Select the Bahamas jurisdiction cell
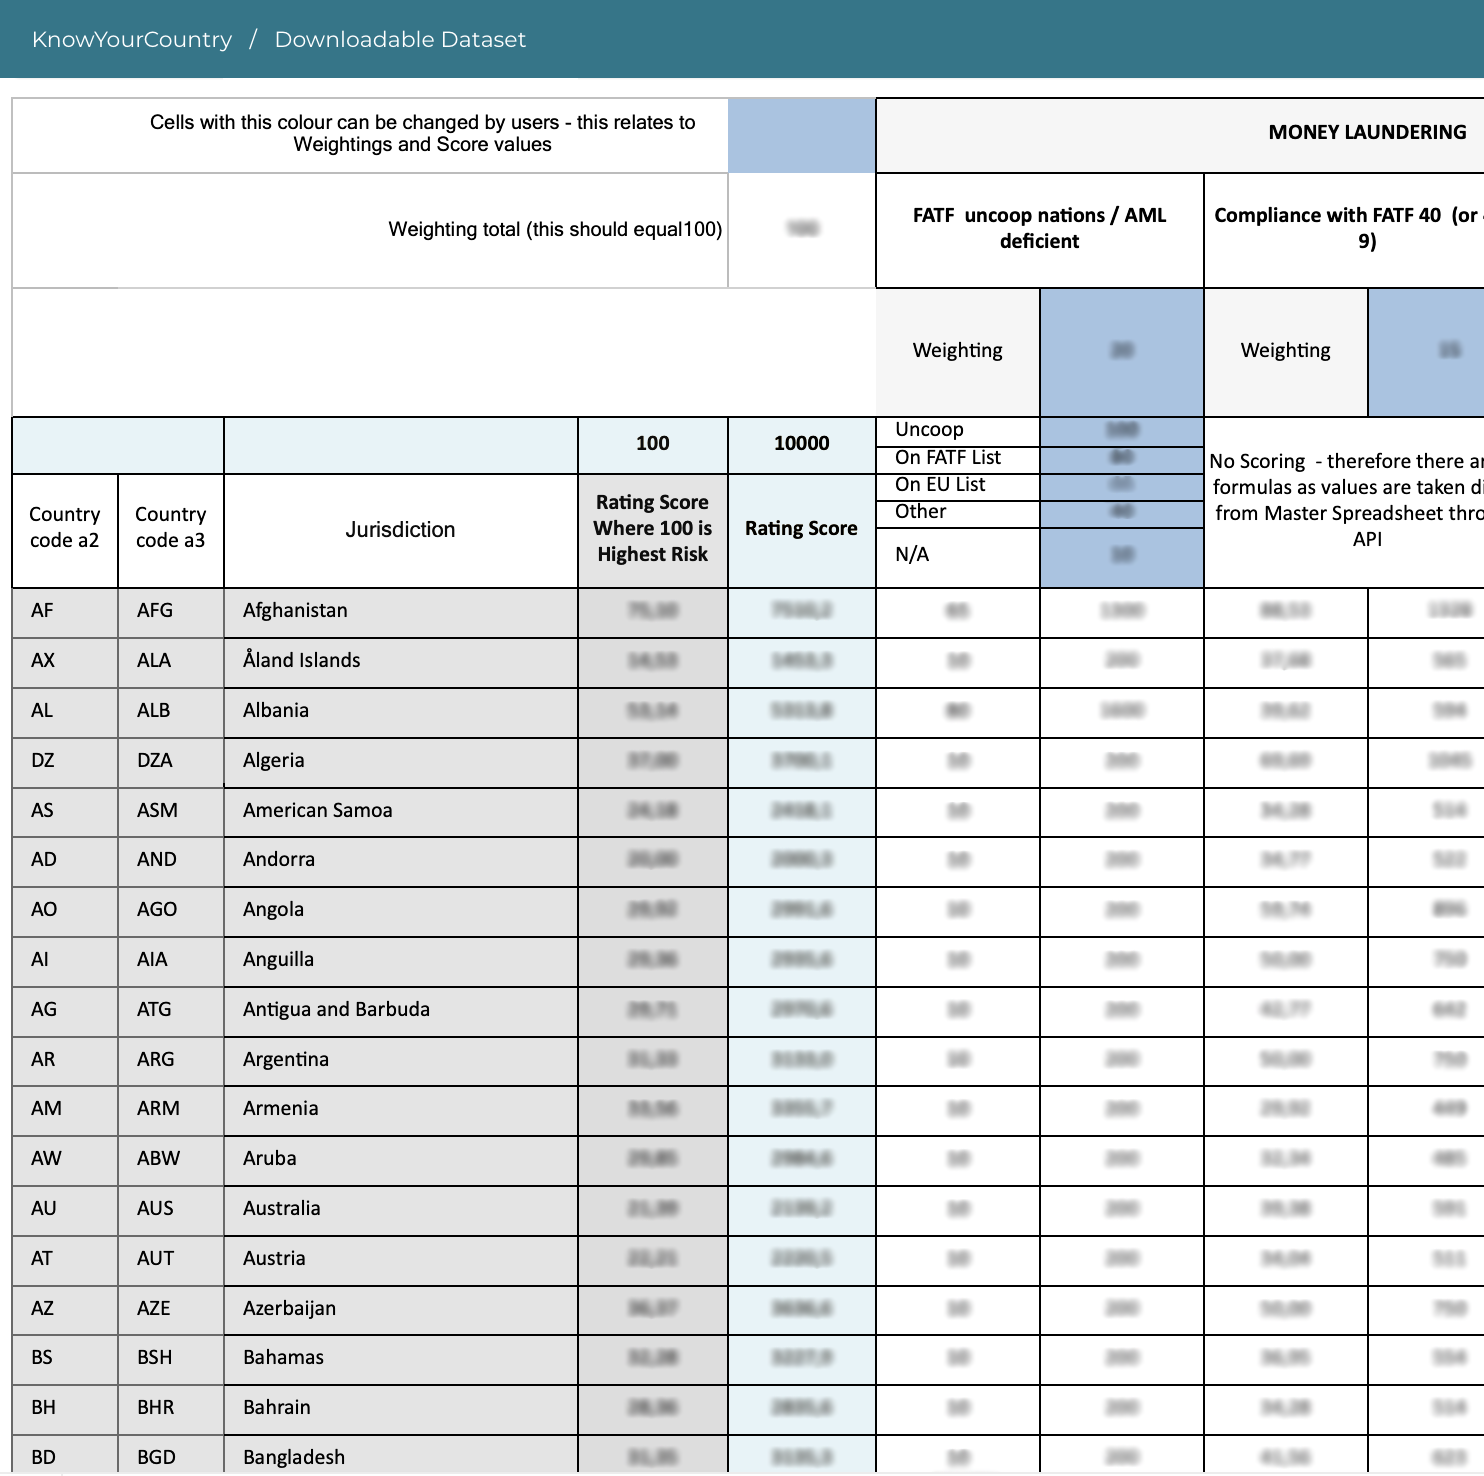1484x1476 pixels. pos(401,1359)
